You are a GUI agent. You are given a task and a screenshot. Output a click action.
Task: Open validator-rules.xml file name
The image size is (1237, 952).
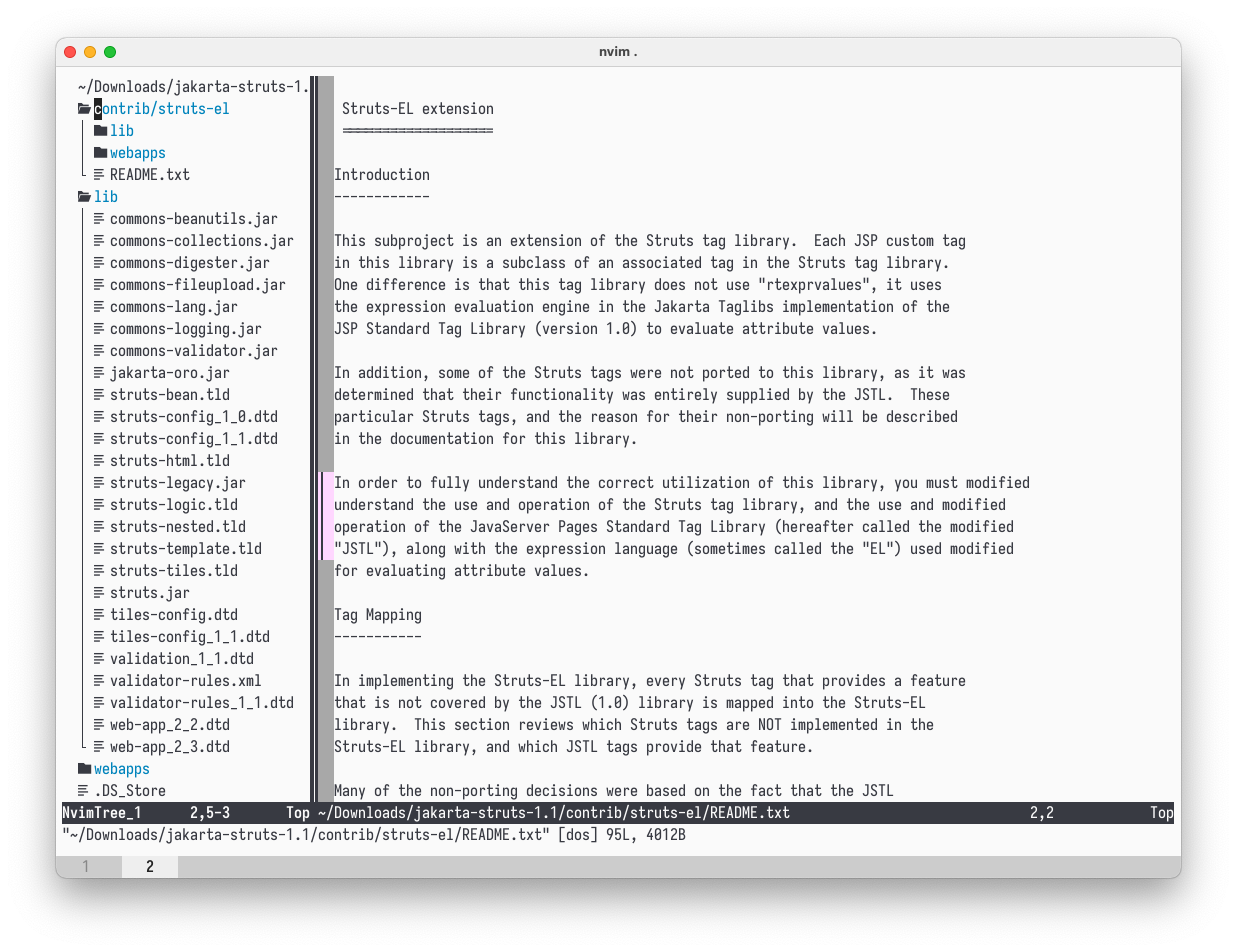(x=186, y=681)
